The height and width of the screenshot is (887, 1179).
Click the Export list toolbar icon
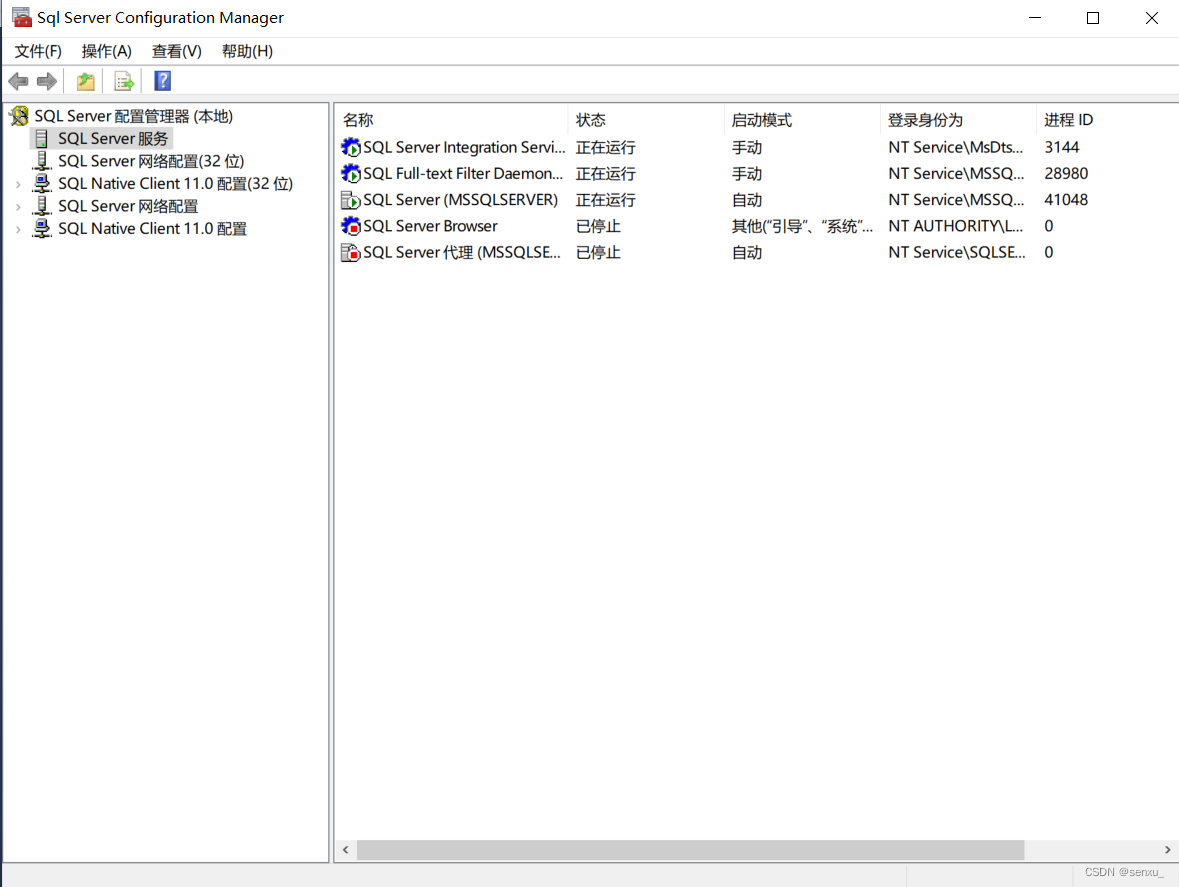pyautogui.click(x=123, y=81)
